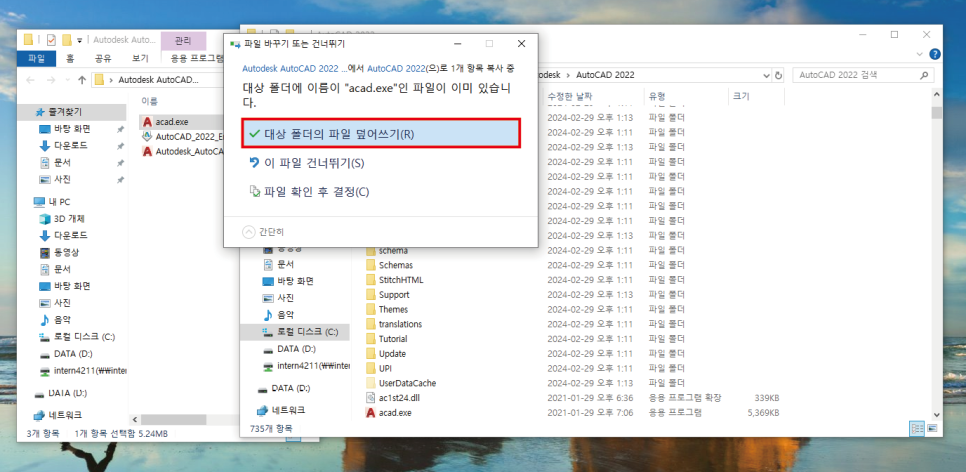Sort by 크기 column header

coord(741,97)
